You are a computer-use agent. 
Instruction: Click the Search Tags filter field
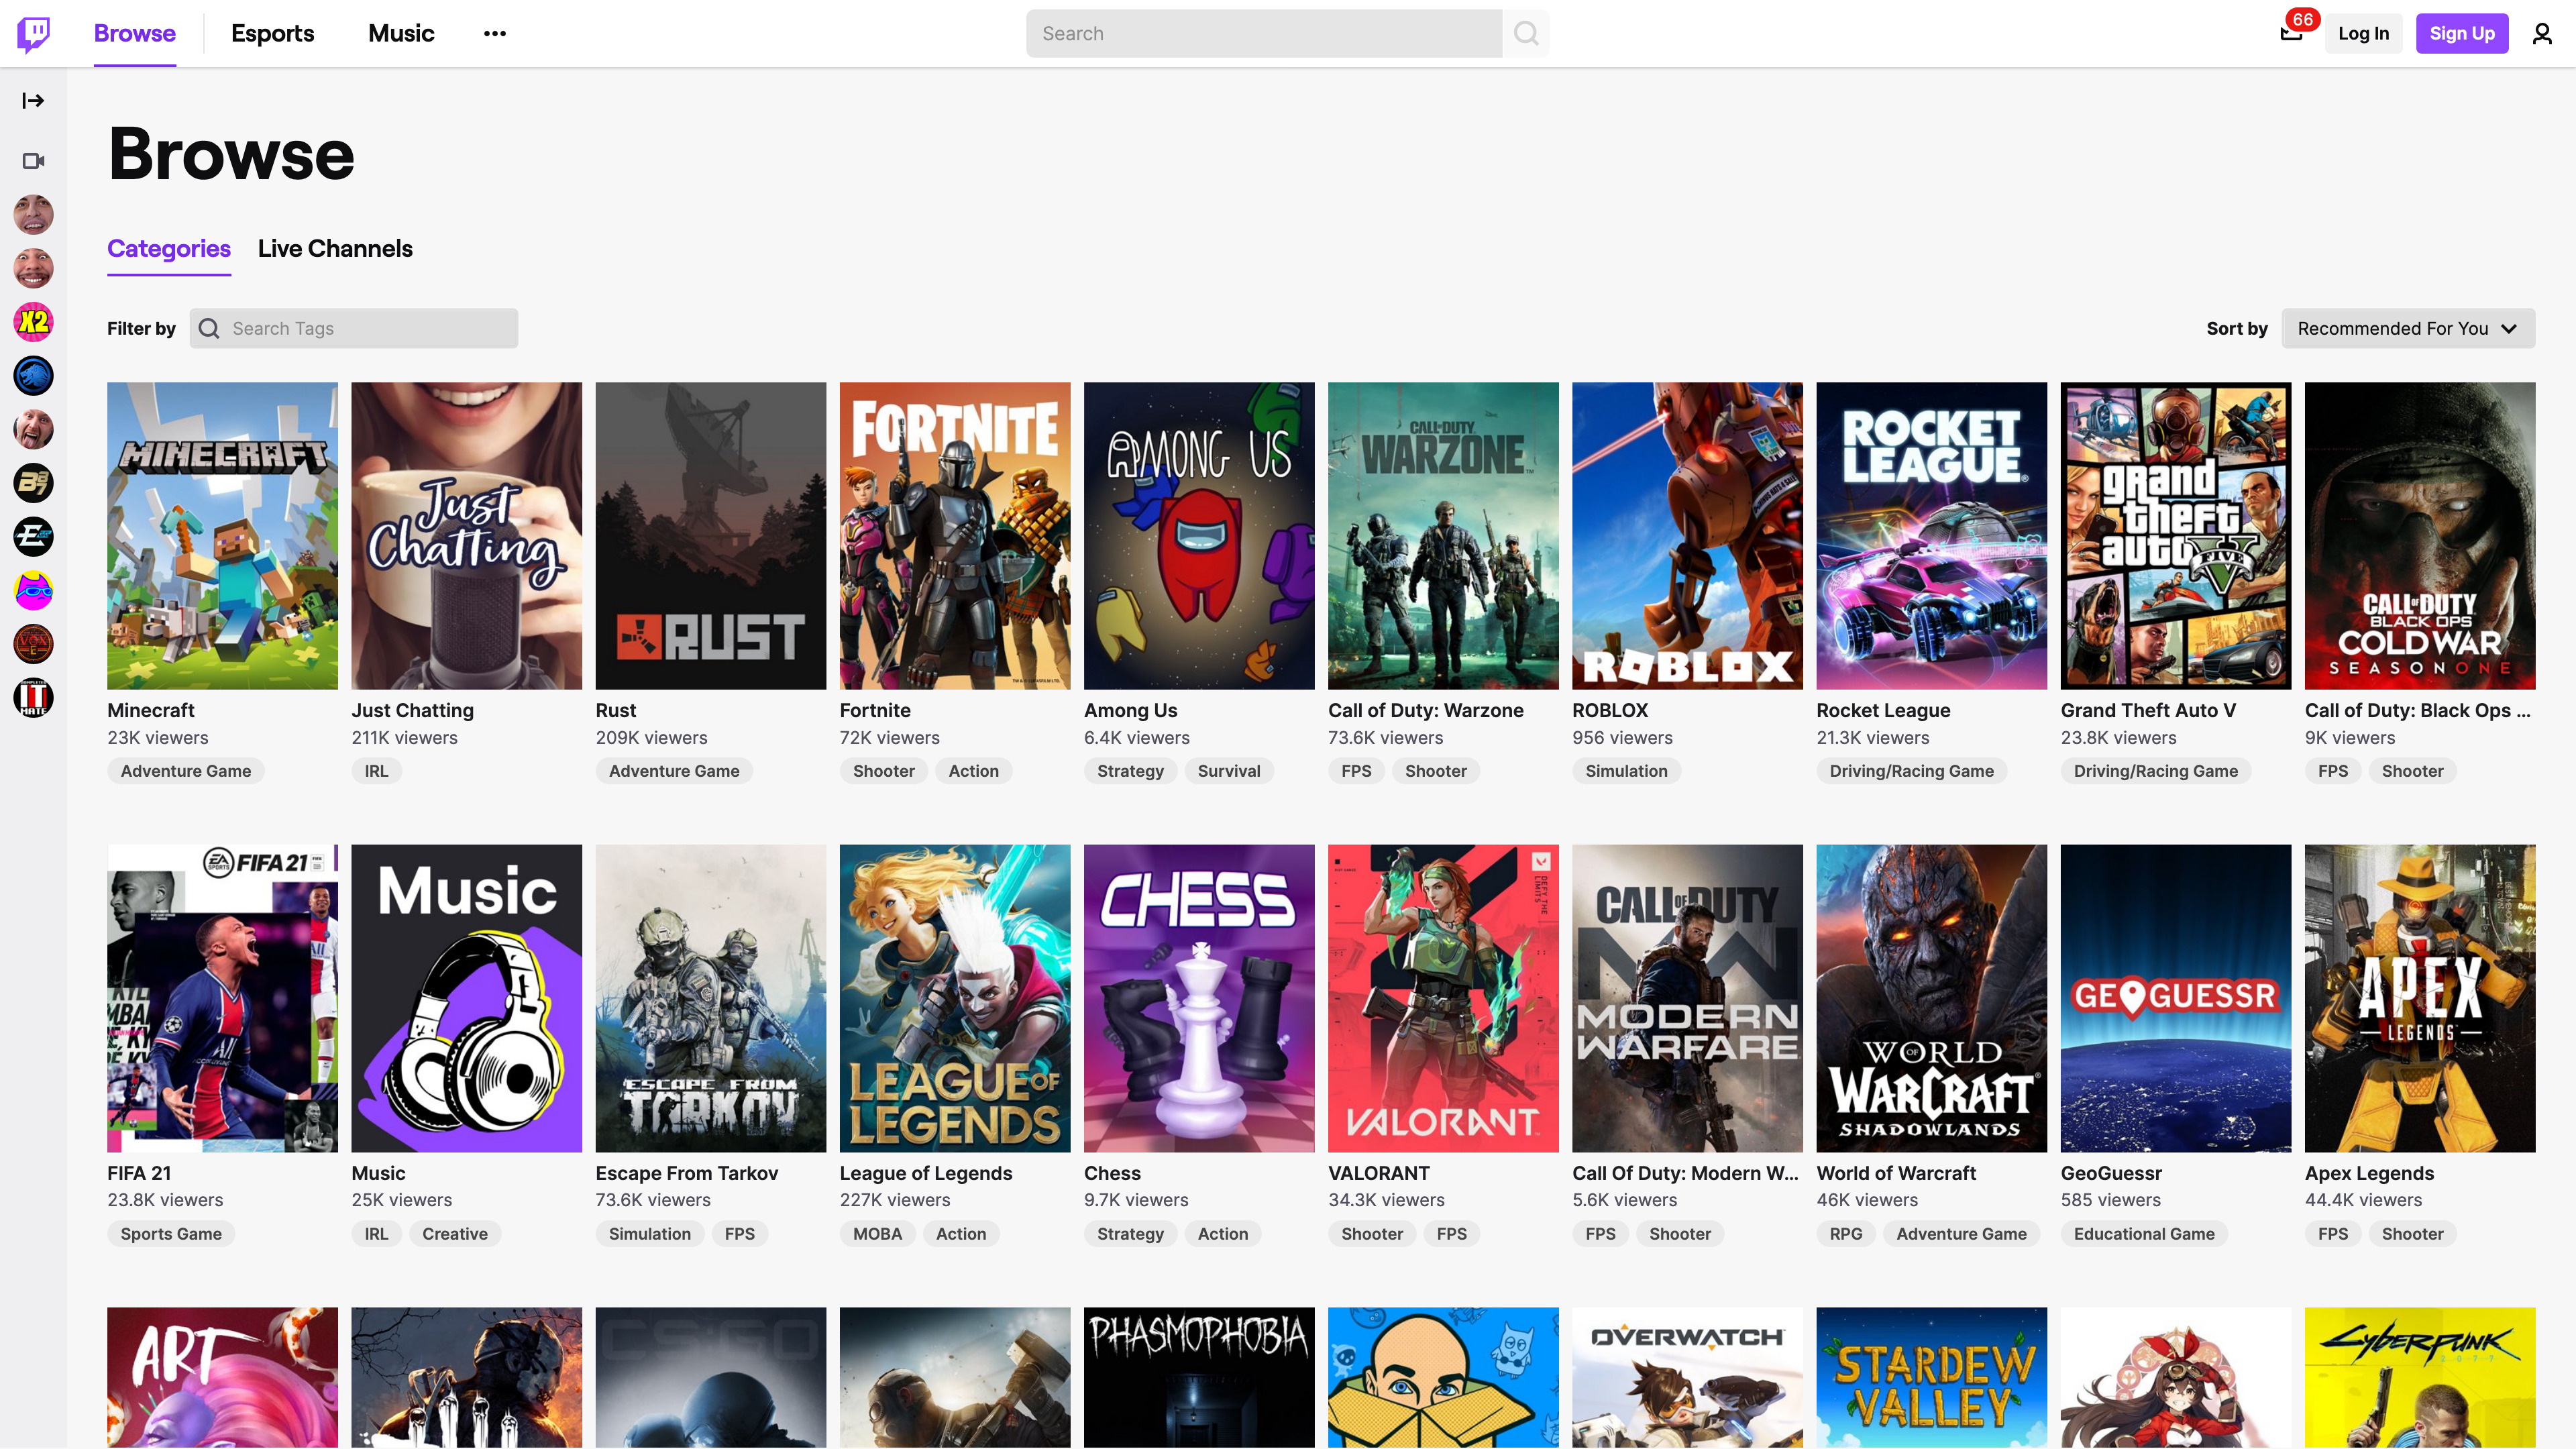[354, 328]
